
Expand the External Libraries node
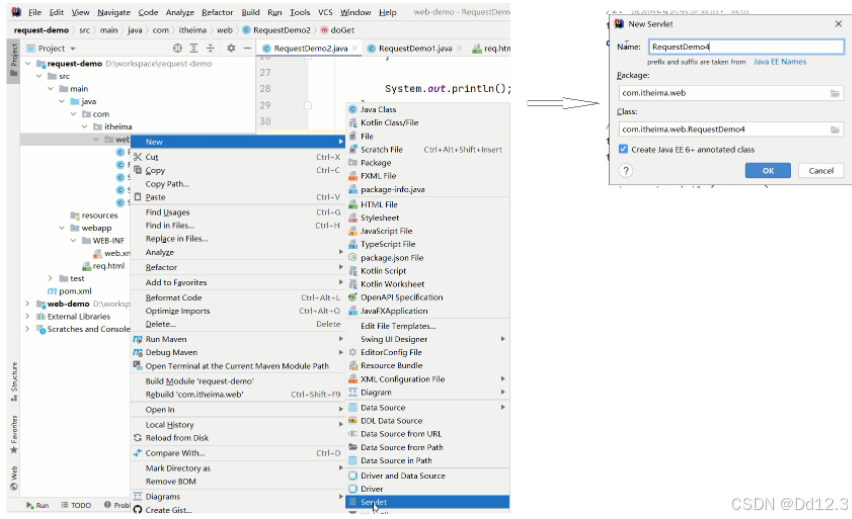coord(28,316)
